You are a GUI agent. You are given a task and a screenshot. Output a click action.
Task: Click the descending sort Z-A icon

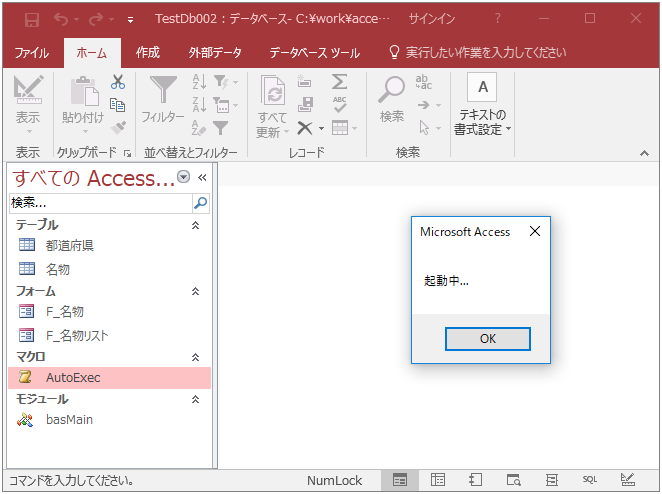pos(199,104)
